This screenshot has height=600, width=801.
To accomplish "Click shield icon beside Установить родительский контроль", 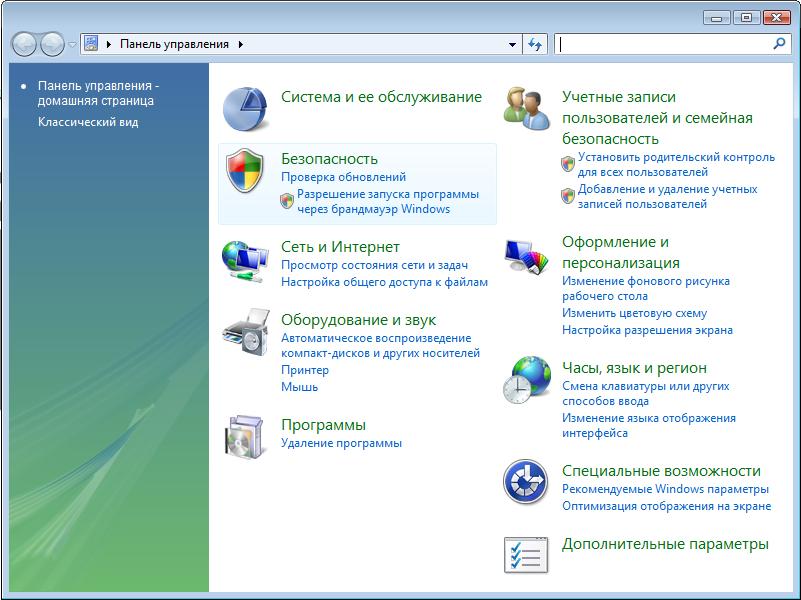I will coord(568,164).
